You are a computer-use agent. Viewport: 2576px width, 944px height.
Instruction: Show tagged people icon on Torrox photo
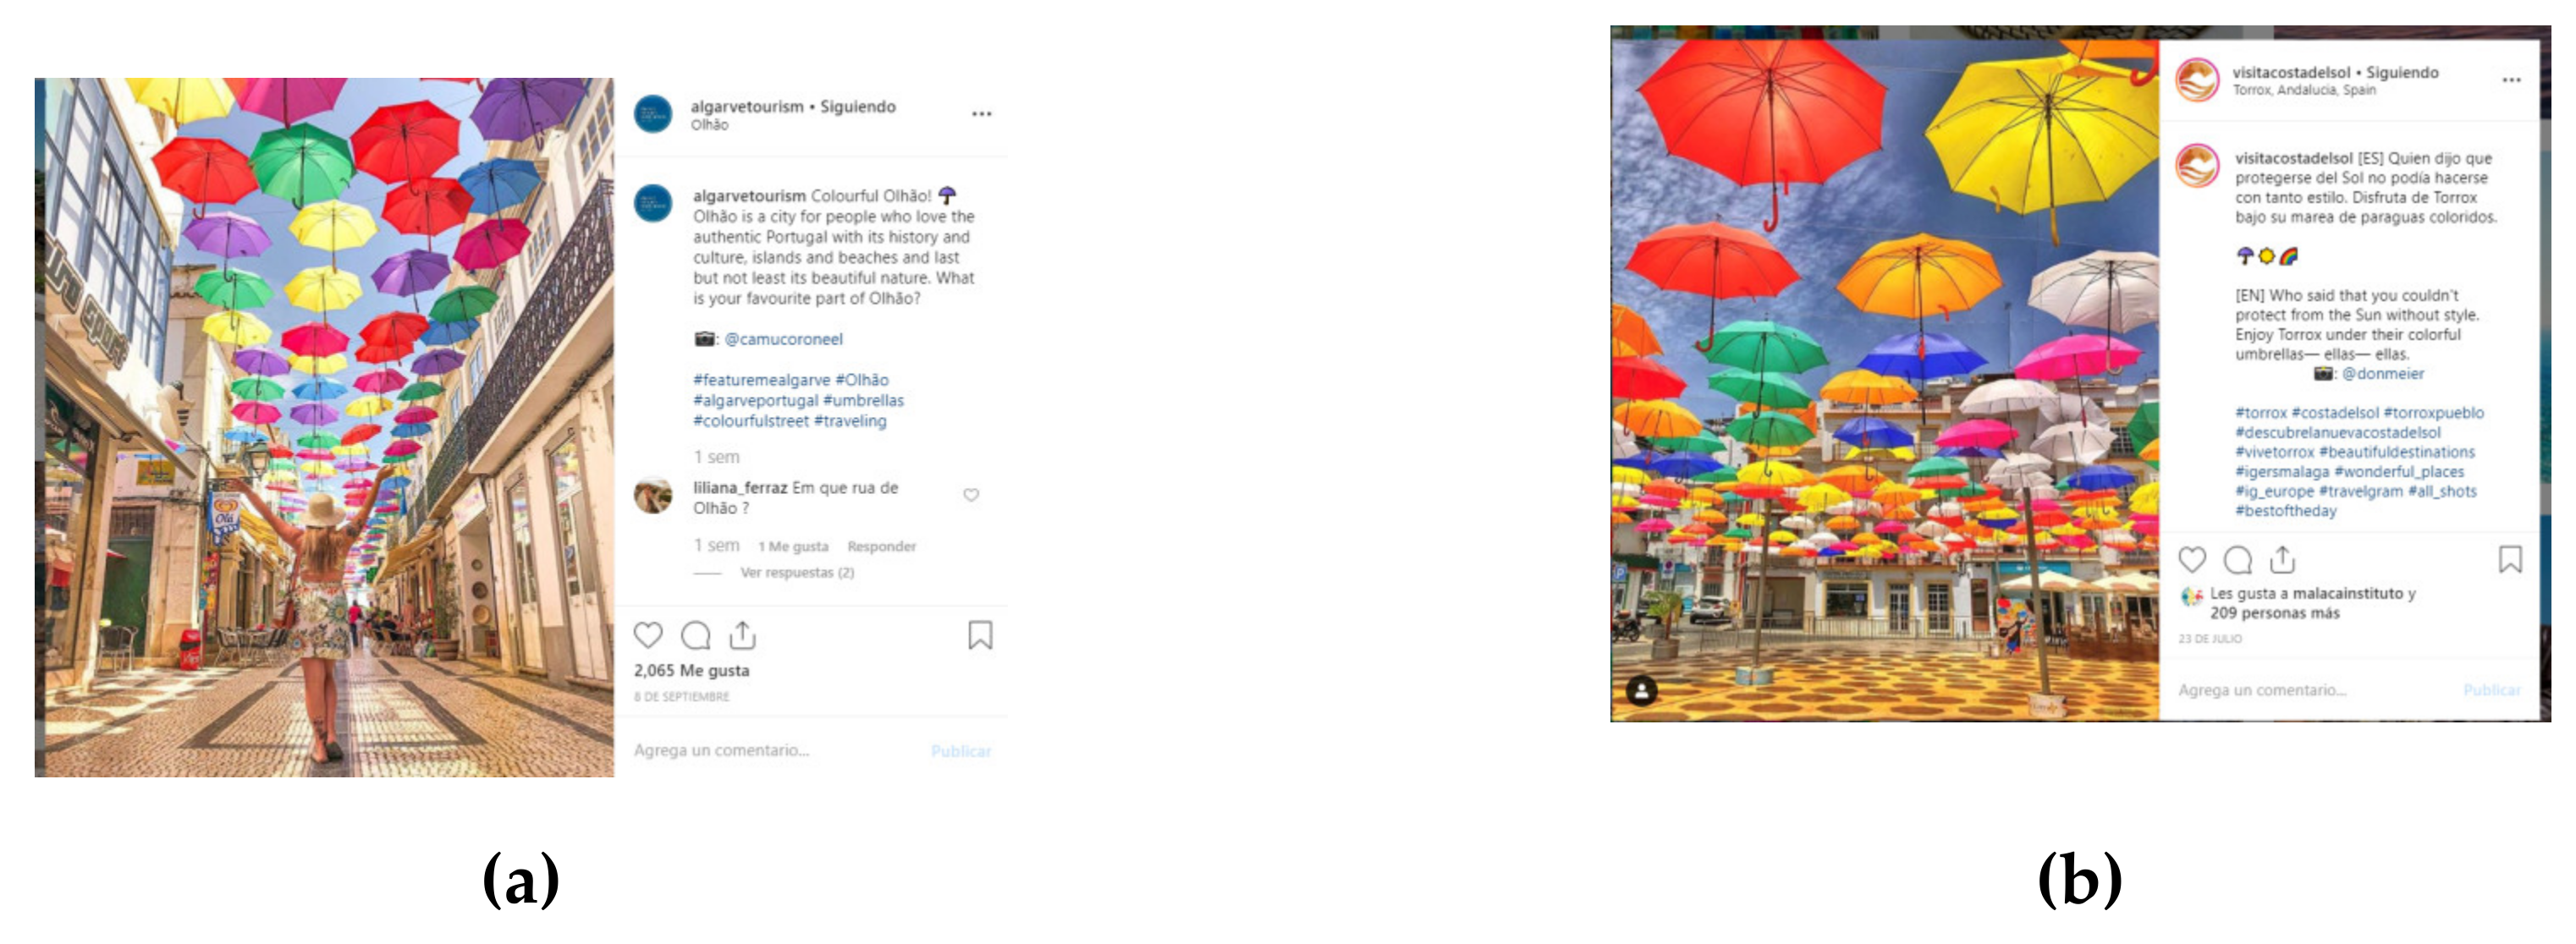pos(1642,690)
